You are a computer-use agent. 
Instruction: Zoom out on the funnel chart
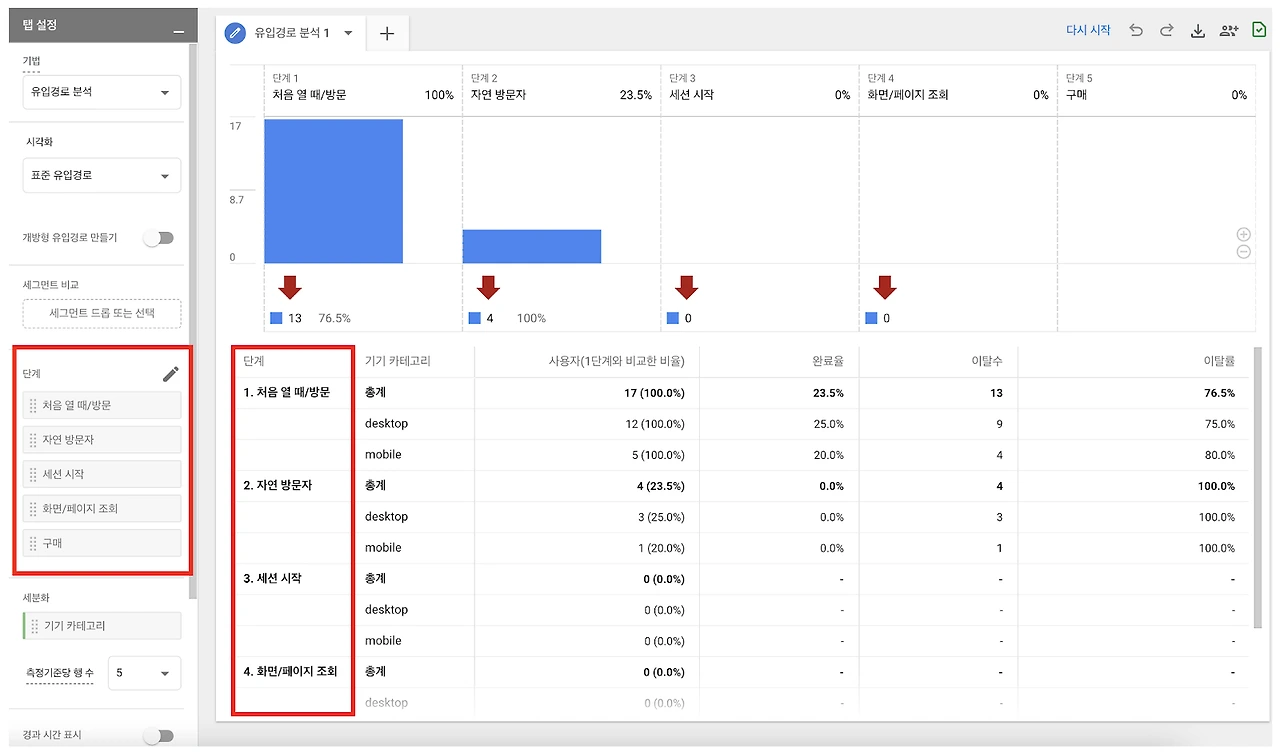[1244, 252]
